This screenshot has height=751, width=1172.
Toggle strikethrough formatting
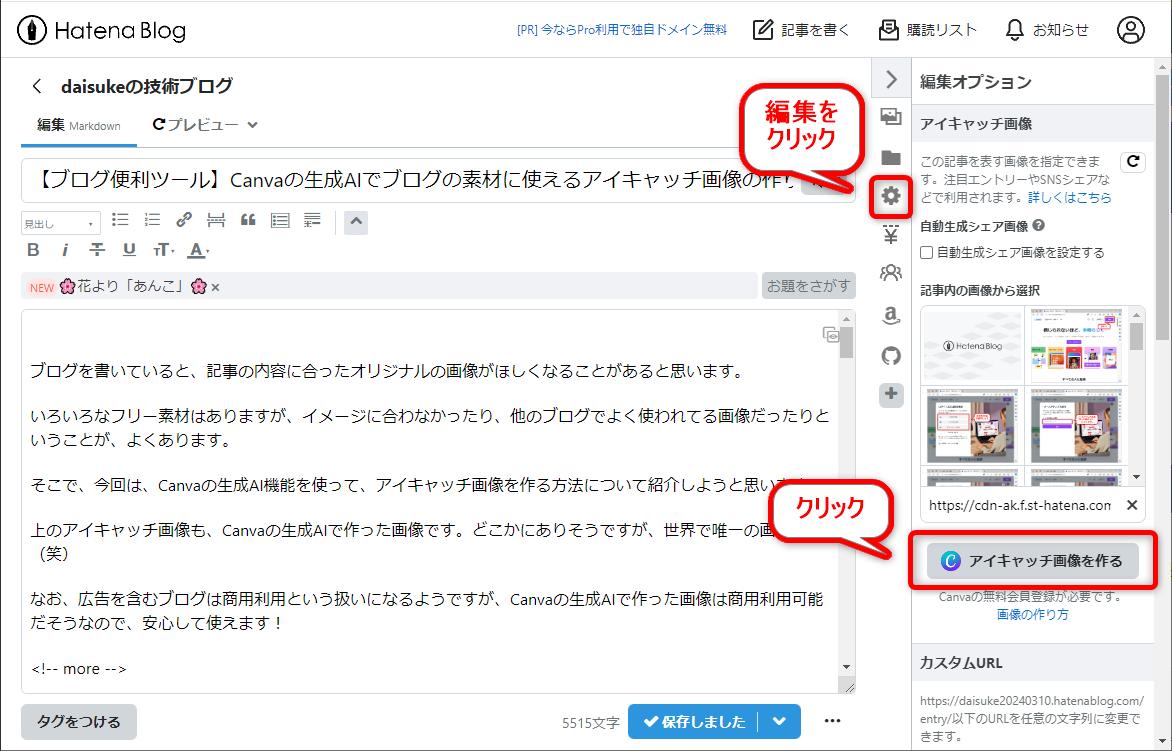click(x=97, y=250)
